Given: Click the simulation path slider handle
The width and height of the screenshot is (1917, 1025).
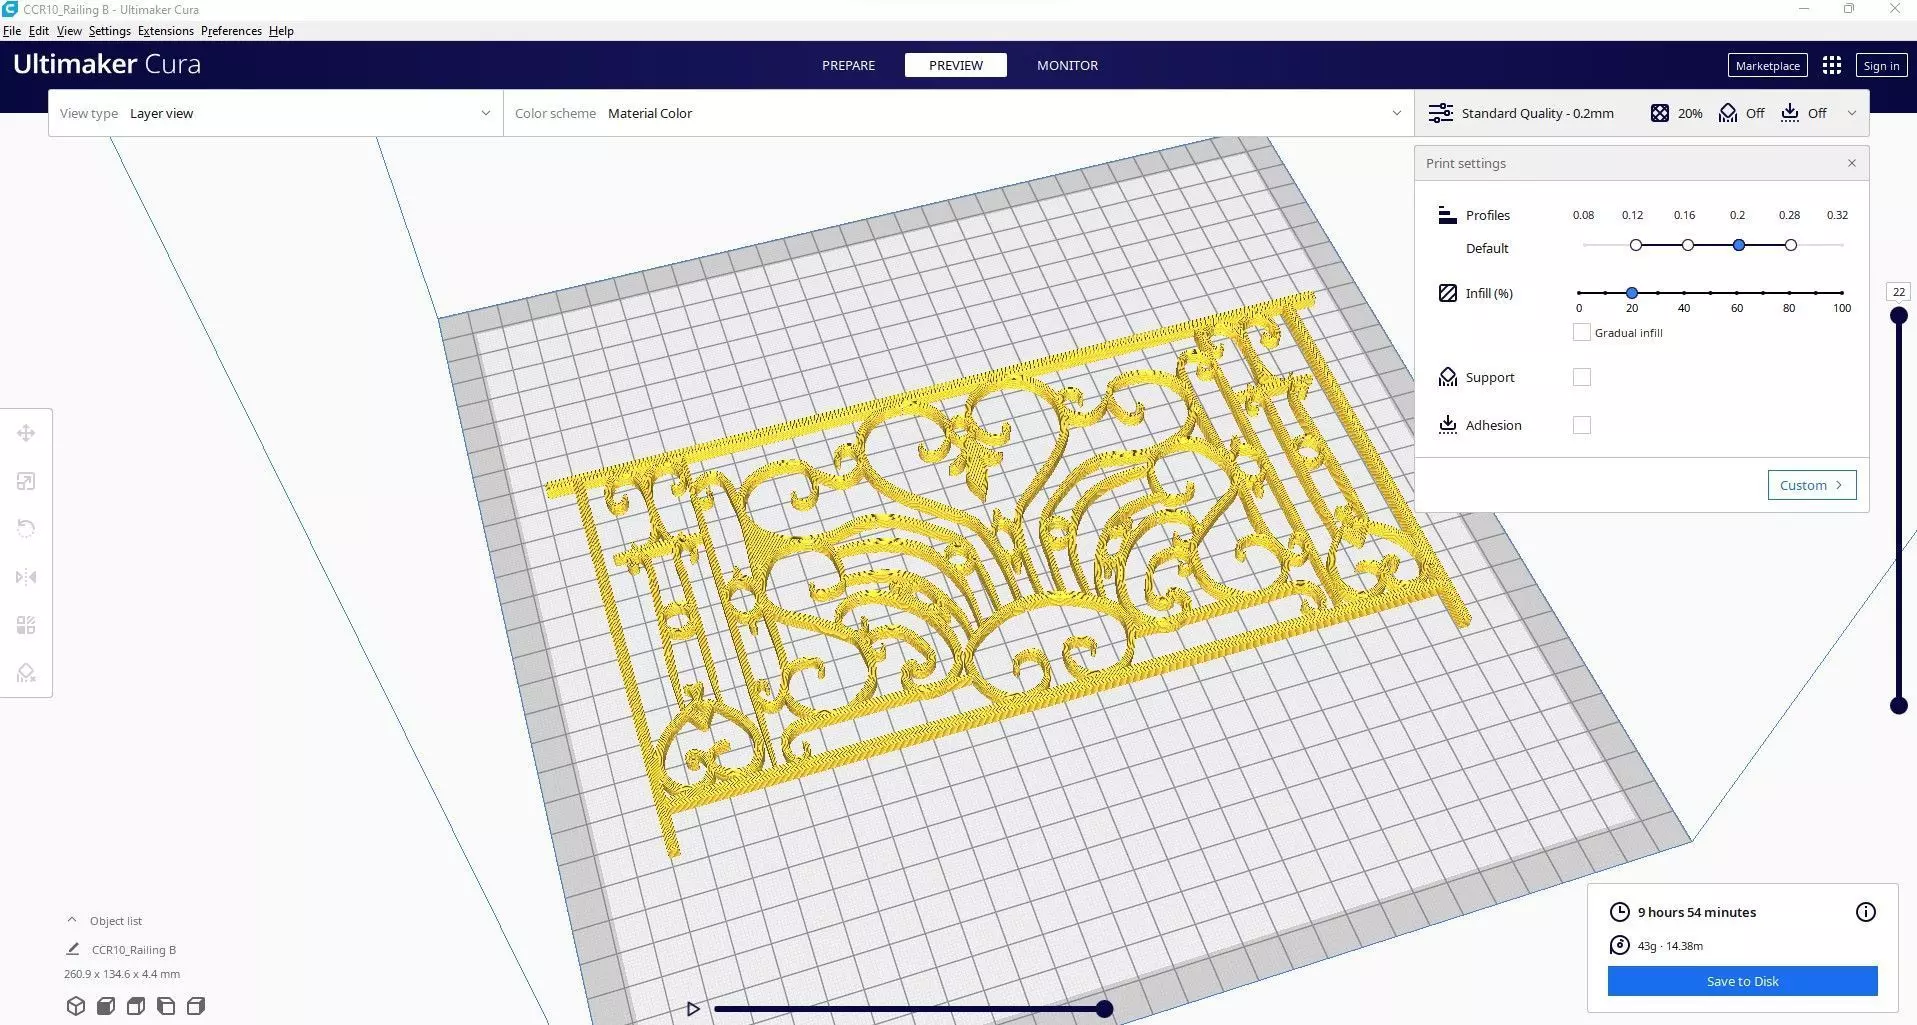Looking at the screenshot, I should coord(1104,1009).
